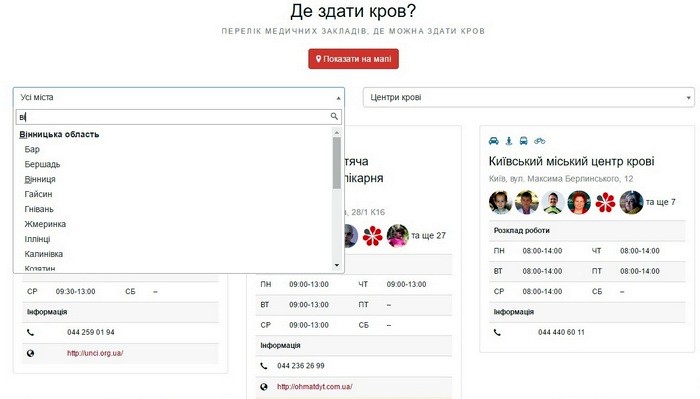The width and height of the screenshot is (700, 399).
Task: Click the dropdown list scrollbar down arrow
Action: coord(337,265)
